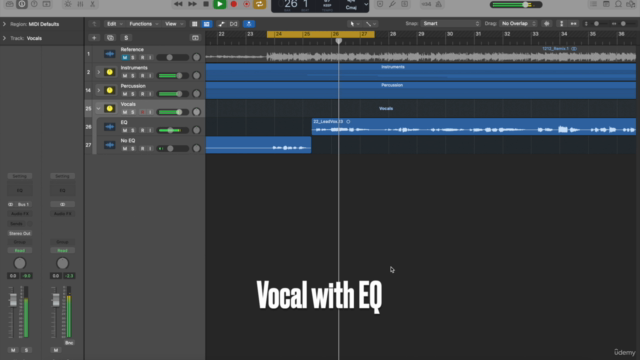The image size is (640, 360).
Task: Open the Loop Browser icon
Action: coord(618,4)
